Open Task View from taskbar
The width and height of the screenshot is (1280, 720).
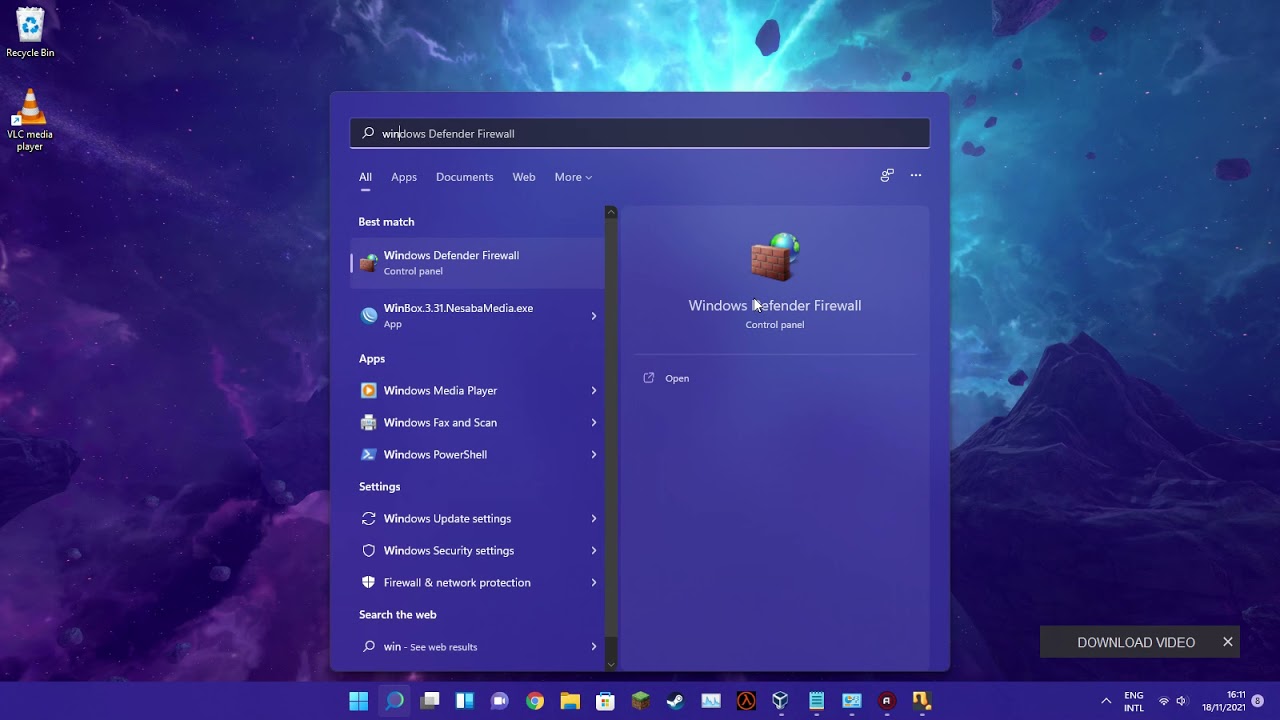tap(430, 701)
